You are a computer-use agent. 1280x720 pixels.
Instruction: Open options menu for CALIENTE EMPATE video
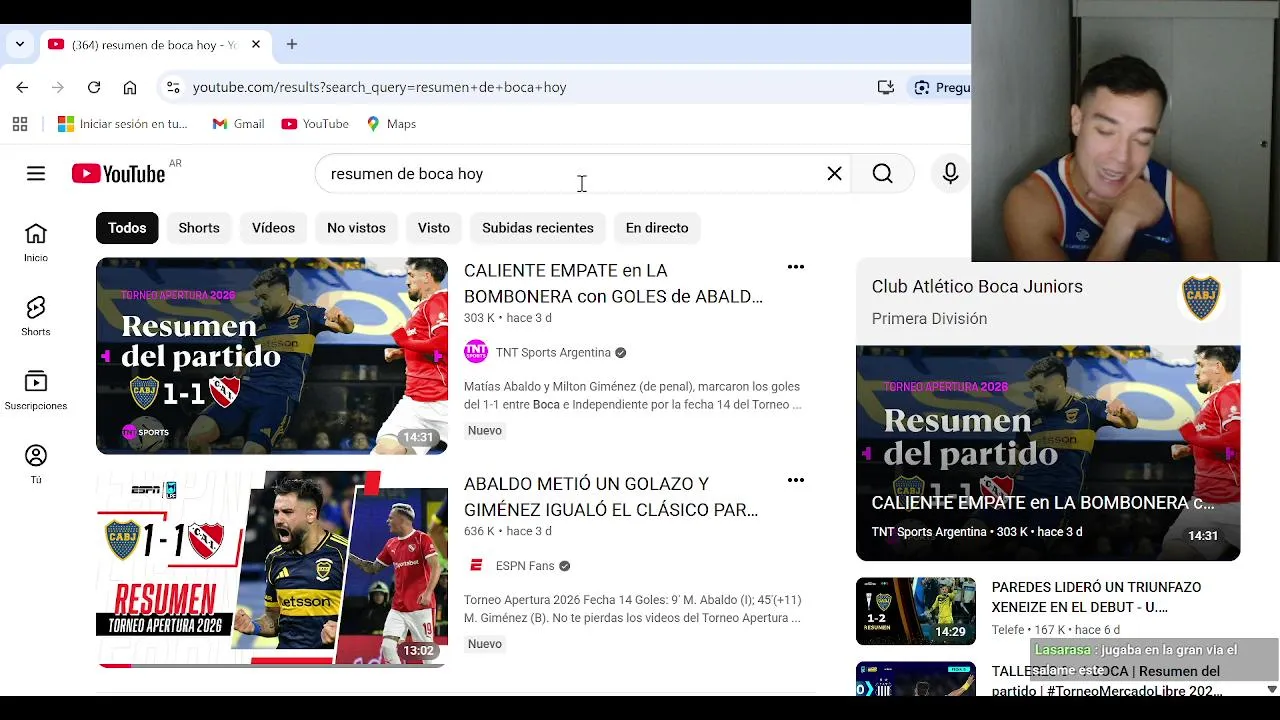(x=796, y=267)
